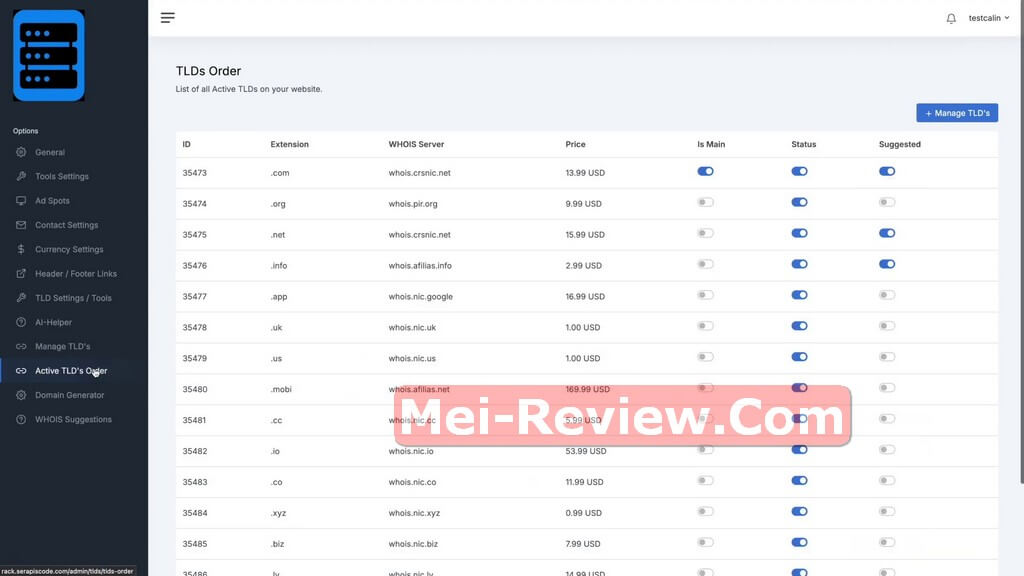Screen dimensions: 1024x576
Task: Click the WHOIS Suggestions question icon
Action: [21, 419]
